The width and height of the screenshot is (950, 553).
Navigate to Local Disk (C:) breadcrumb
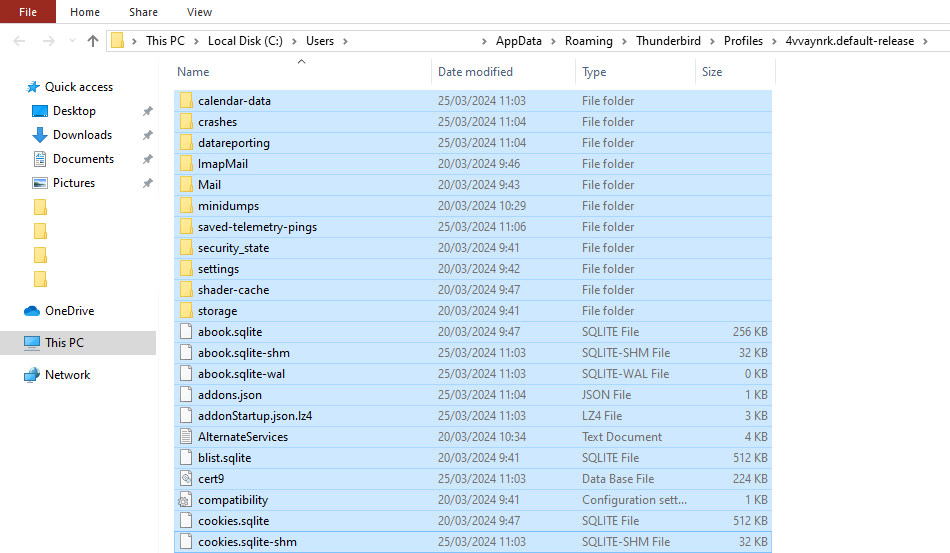click(x=245, y=41)
